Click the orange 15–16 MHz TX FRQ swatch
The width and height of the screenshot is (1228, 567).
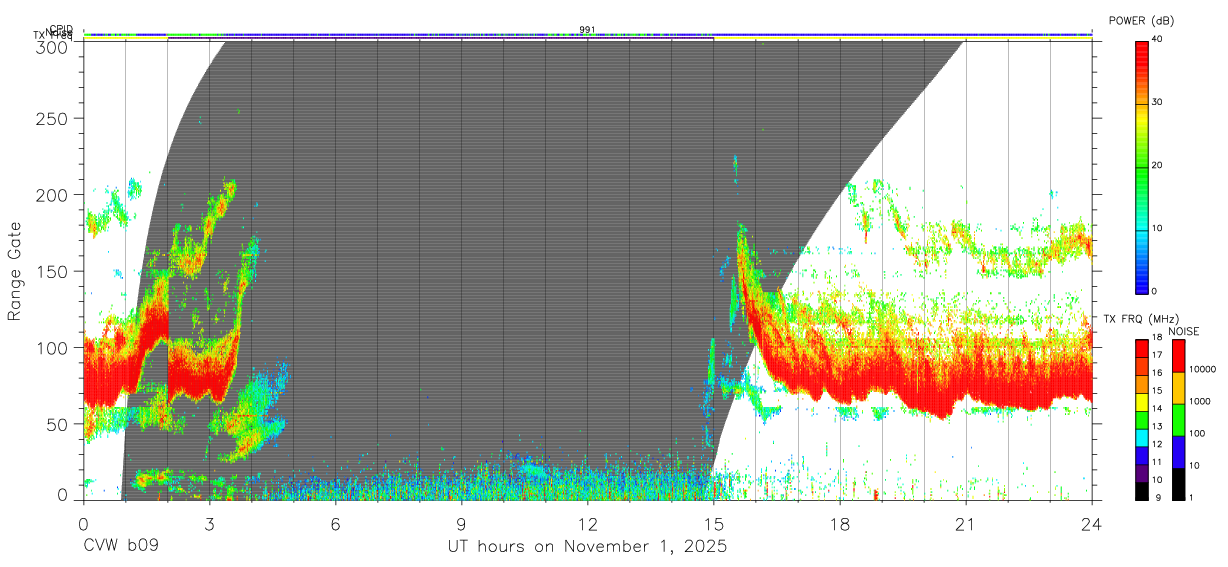pos(1141,384)
